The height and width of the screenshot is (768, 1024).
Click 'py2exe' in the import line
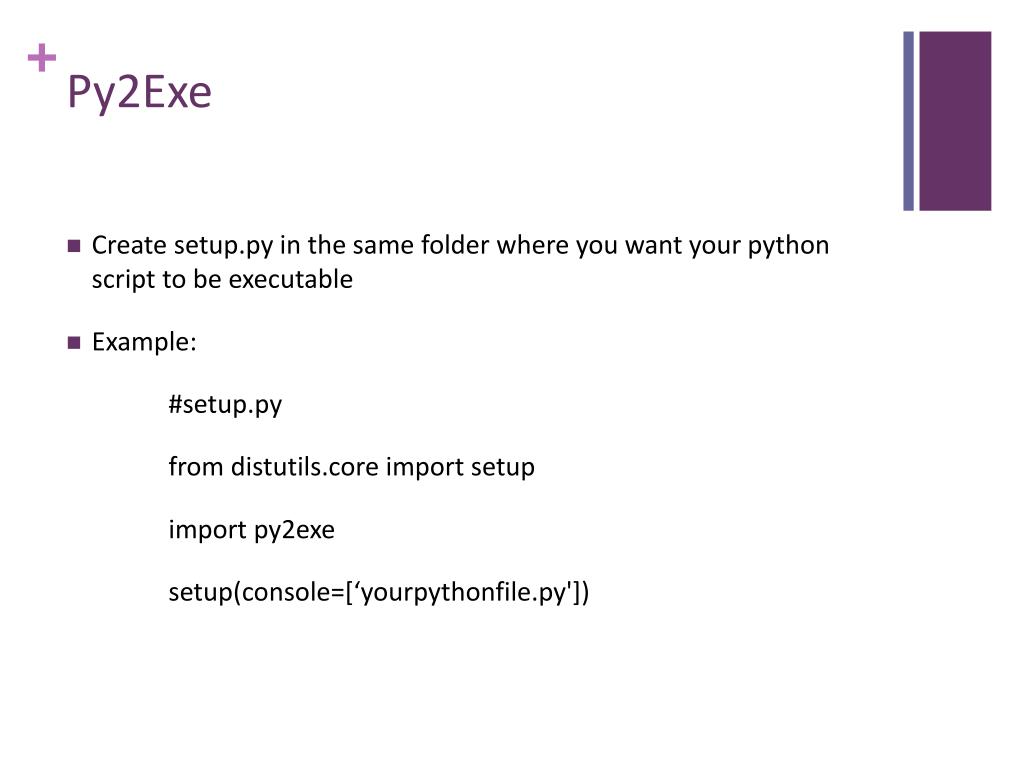pos(294,532)
